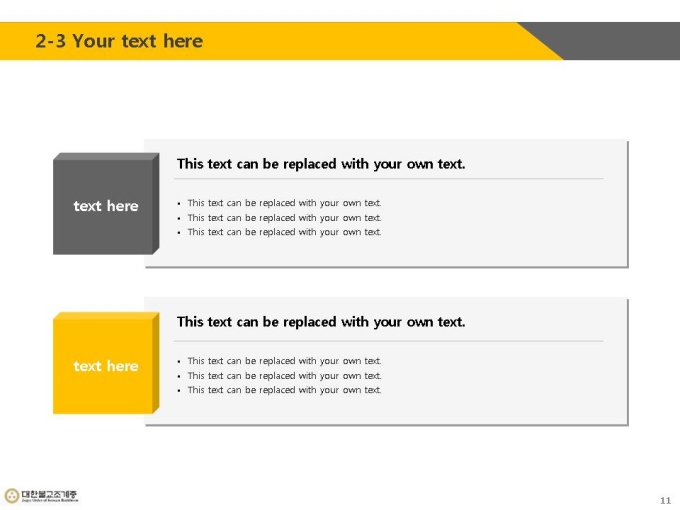680x510 pixels.
Task: Click the slide number 11
Action: (666, 500)
